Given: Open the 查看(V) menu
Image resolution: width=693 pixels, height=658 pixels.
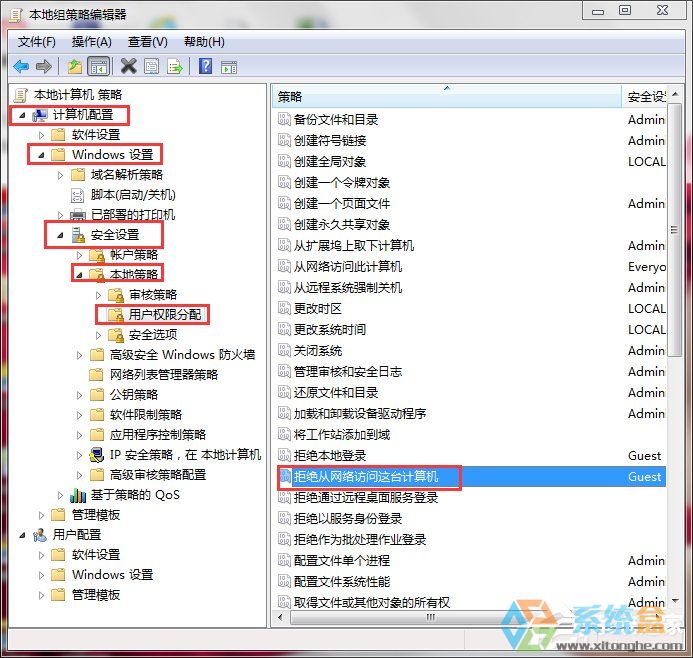Looking at the screenshot, I should click(148, 42).
